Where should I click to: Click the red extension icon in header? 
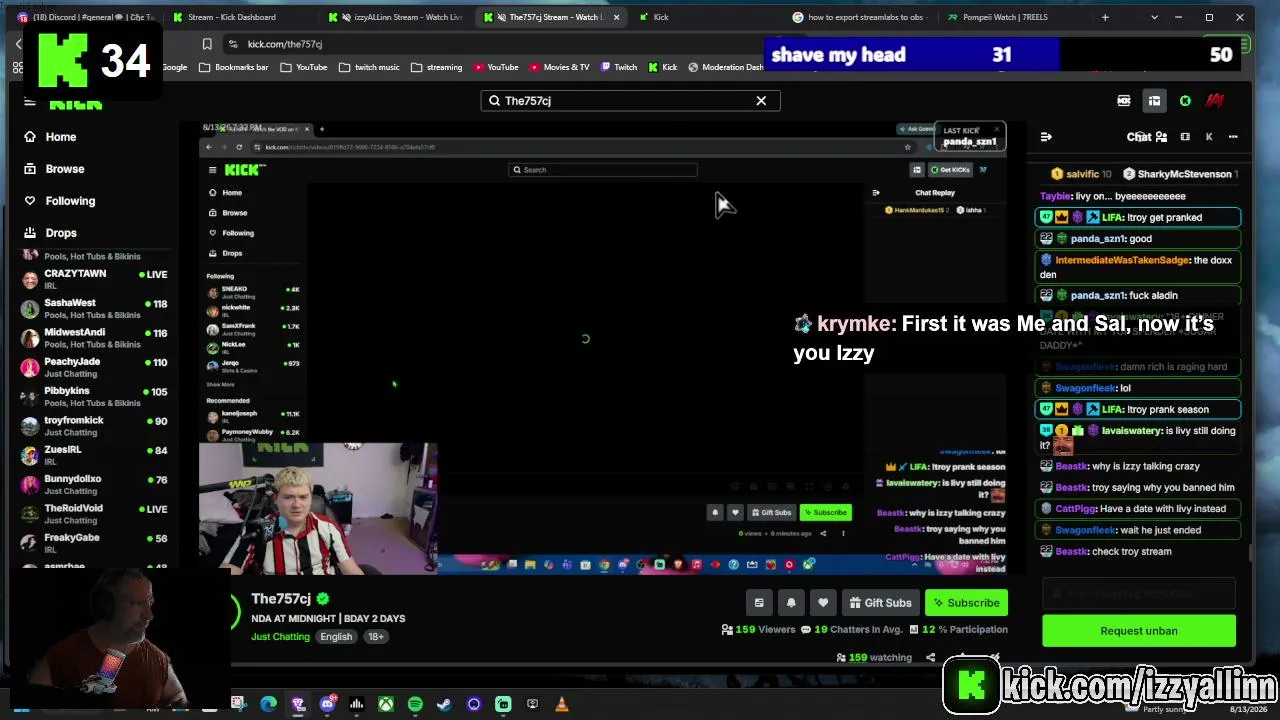pyautogui.click(x=1215, y=101)
